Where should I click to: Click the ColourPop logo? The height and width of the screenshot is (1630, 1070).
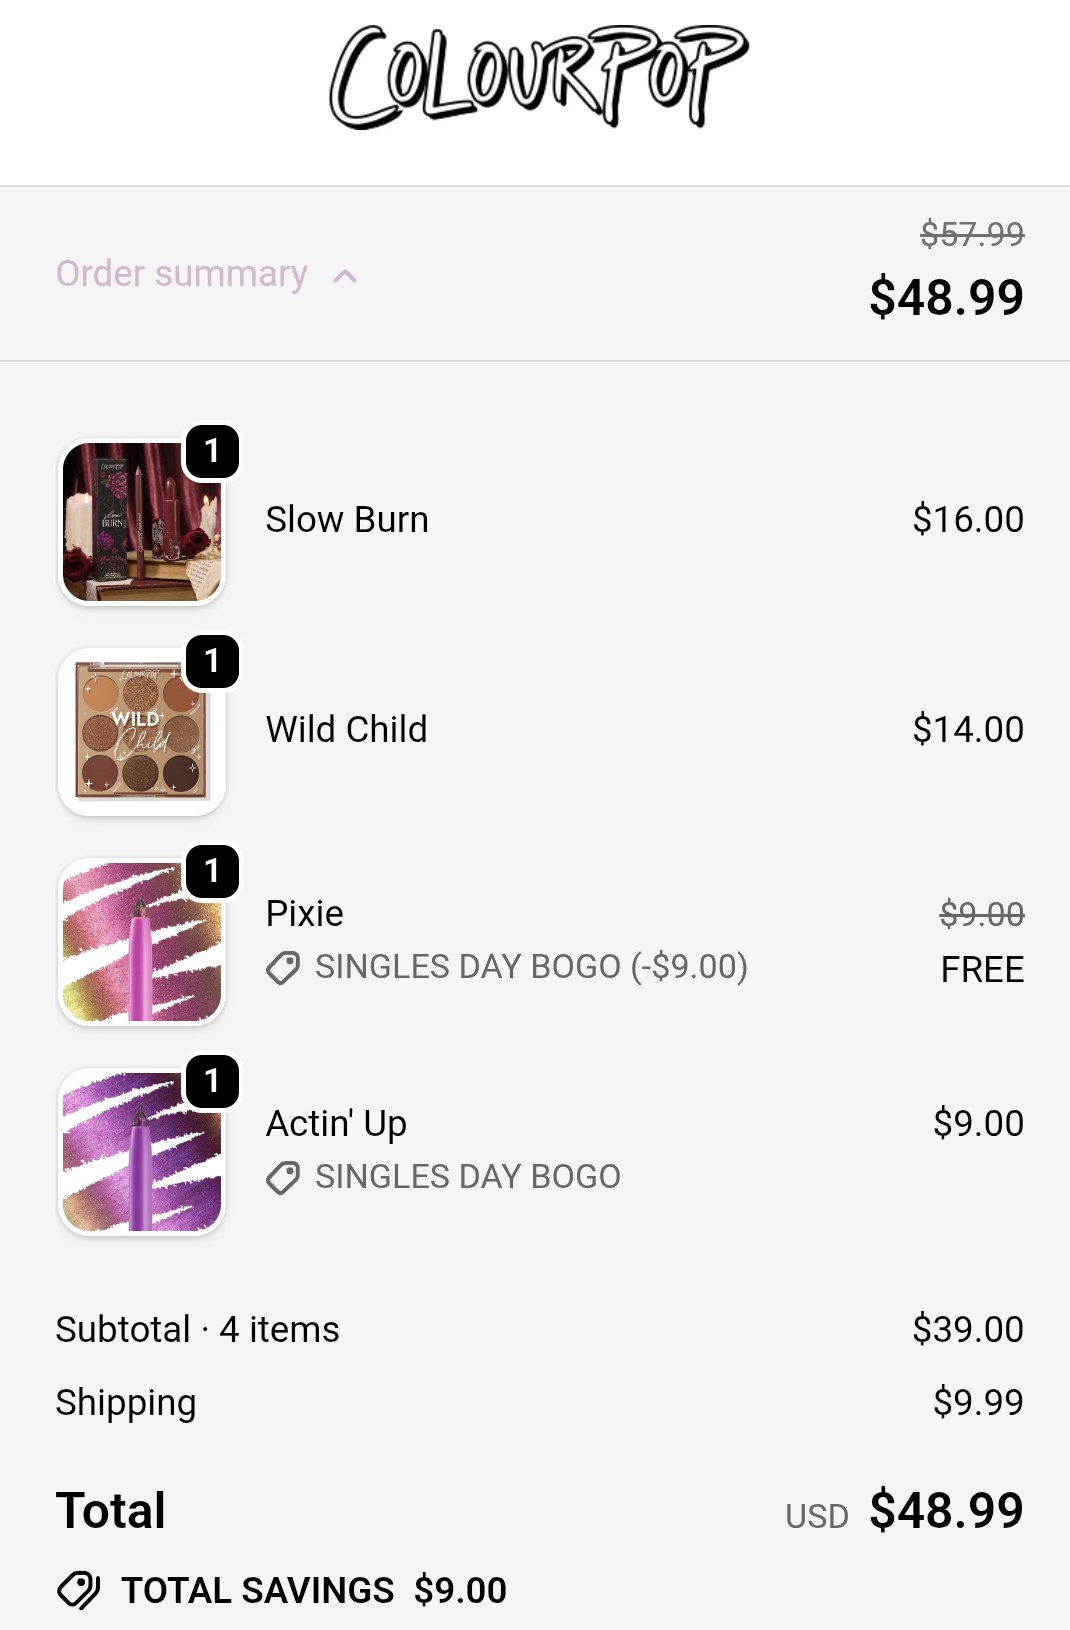(x=538, y=78)
